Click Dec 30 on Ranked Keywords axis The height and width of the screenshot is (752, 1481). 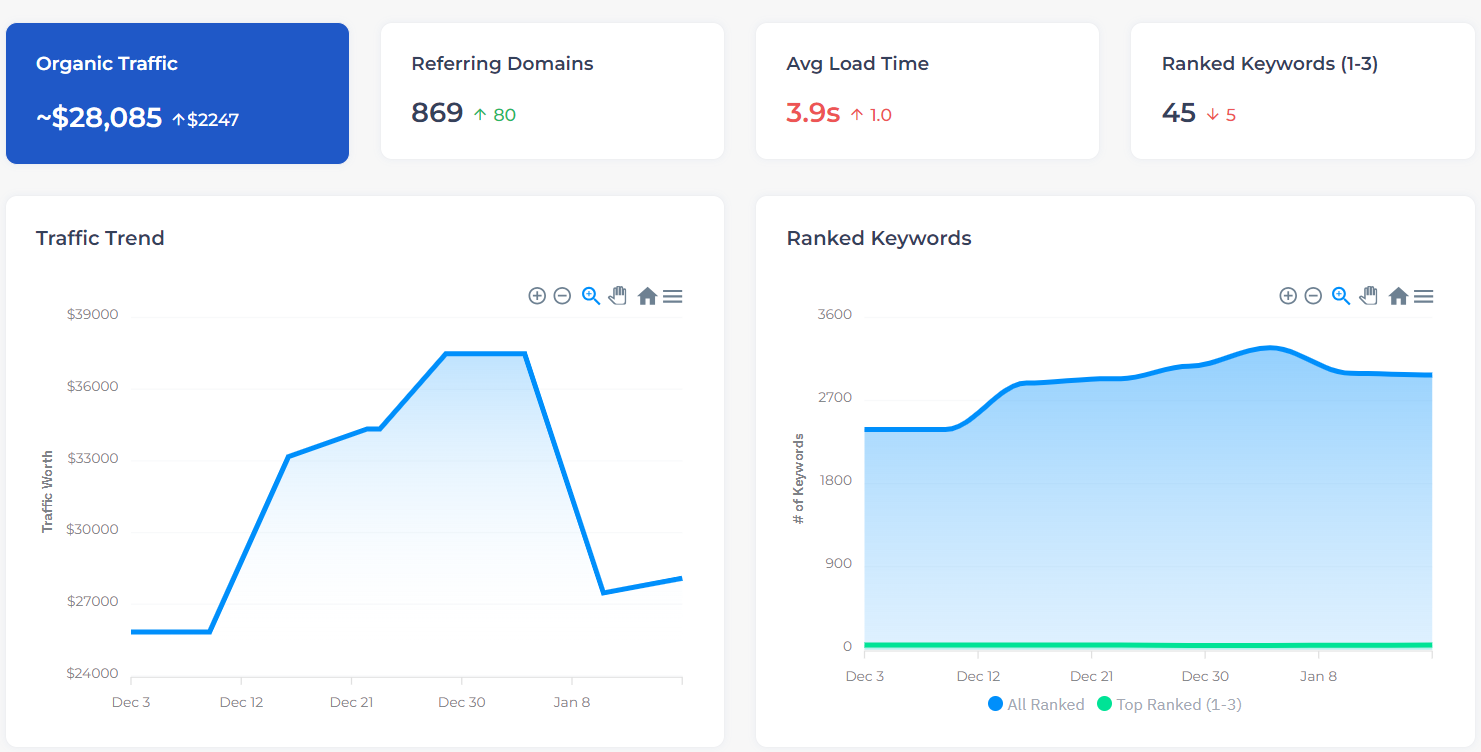[x=1205, y=676]
